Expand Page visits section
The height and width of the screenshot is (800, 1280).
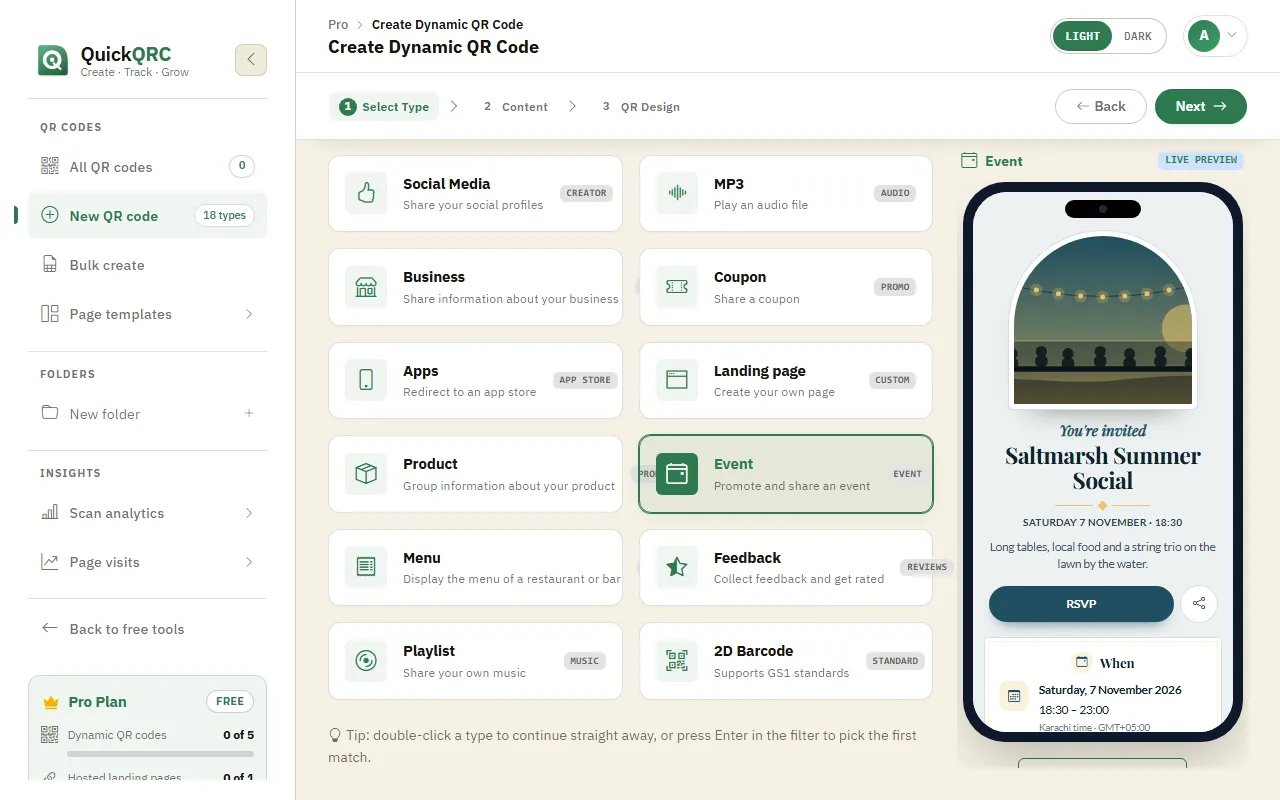tap(249, 562)
